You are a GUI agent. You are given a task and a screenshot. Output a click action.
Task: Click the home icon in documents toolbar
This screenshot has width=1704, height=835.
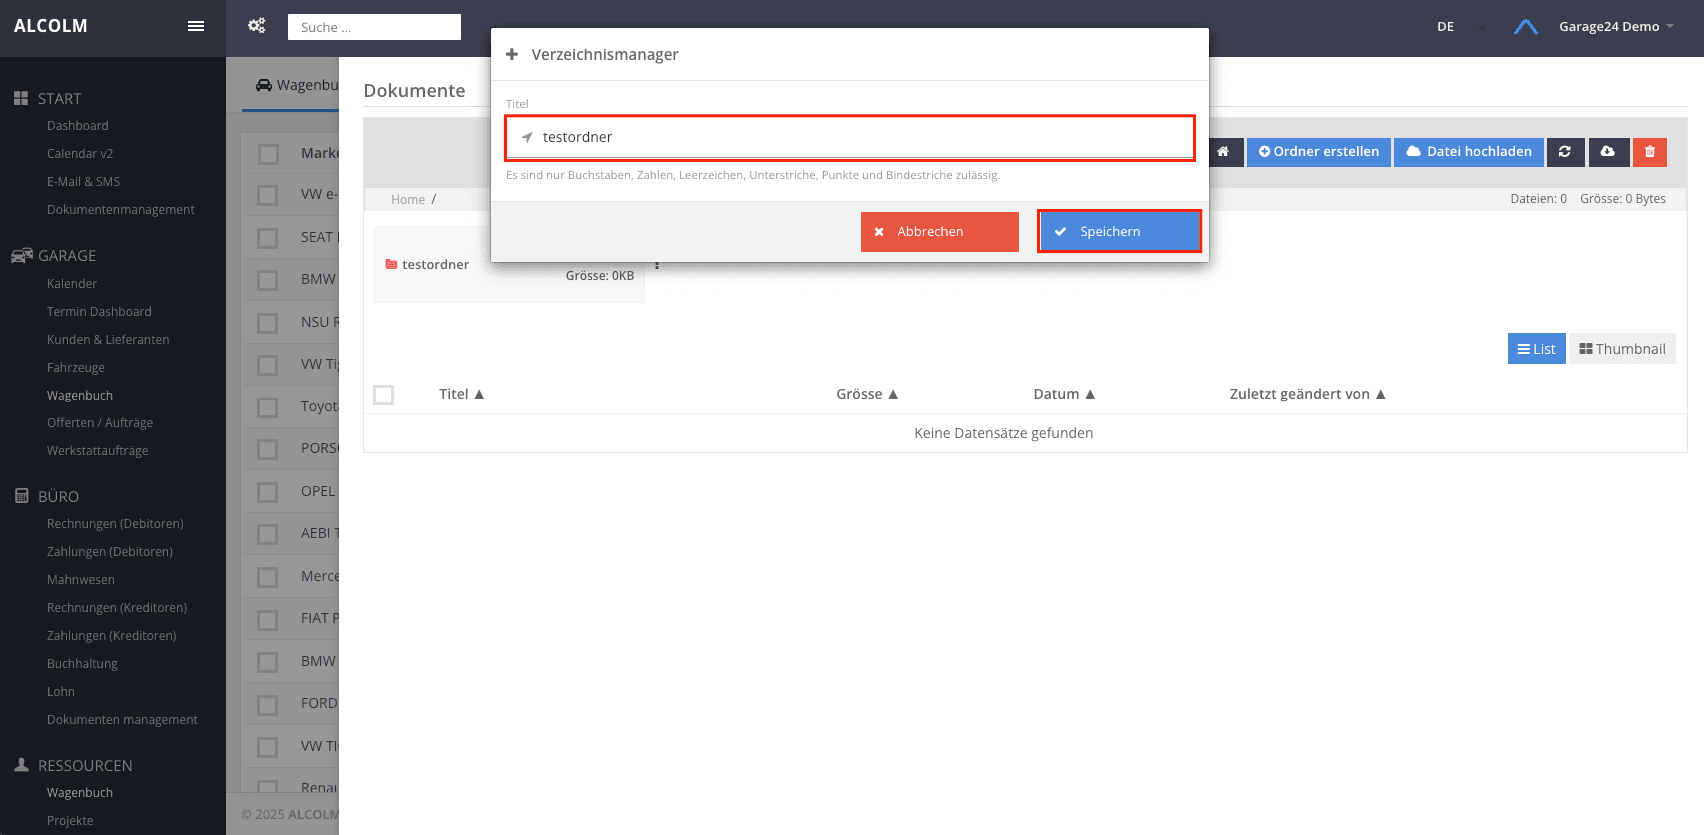tap(1223, 152)
